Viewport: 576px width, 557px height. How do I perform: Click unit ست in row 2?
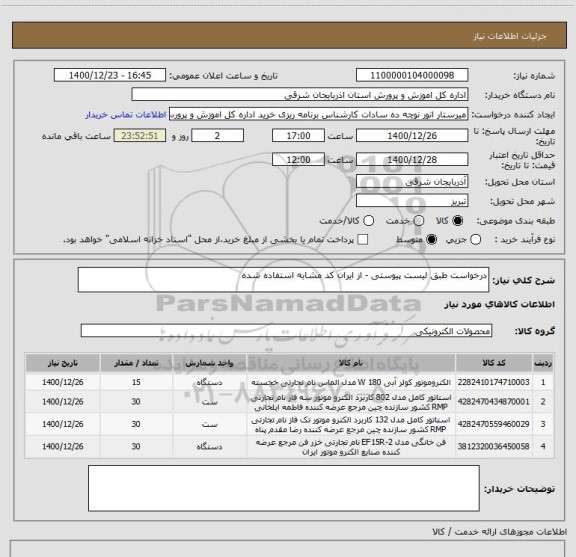209,402
